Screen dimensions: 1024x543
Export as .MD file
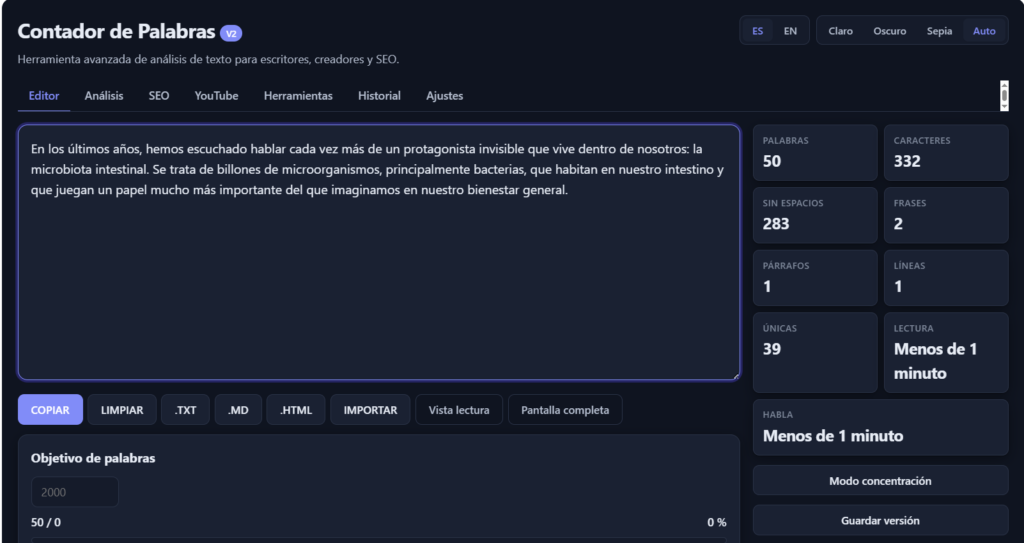(x=238, y=410)
